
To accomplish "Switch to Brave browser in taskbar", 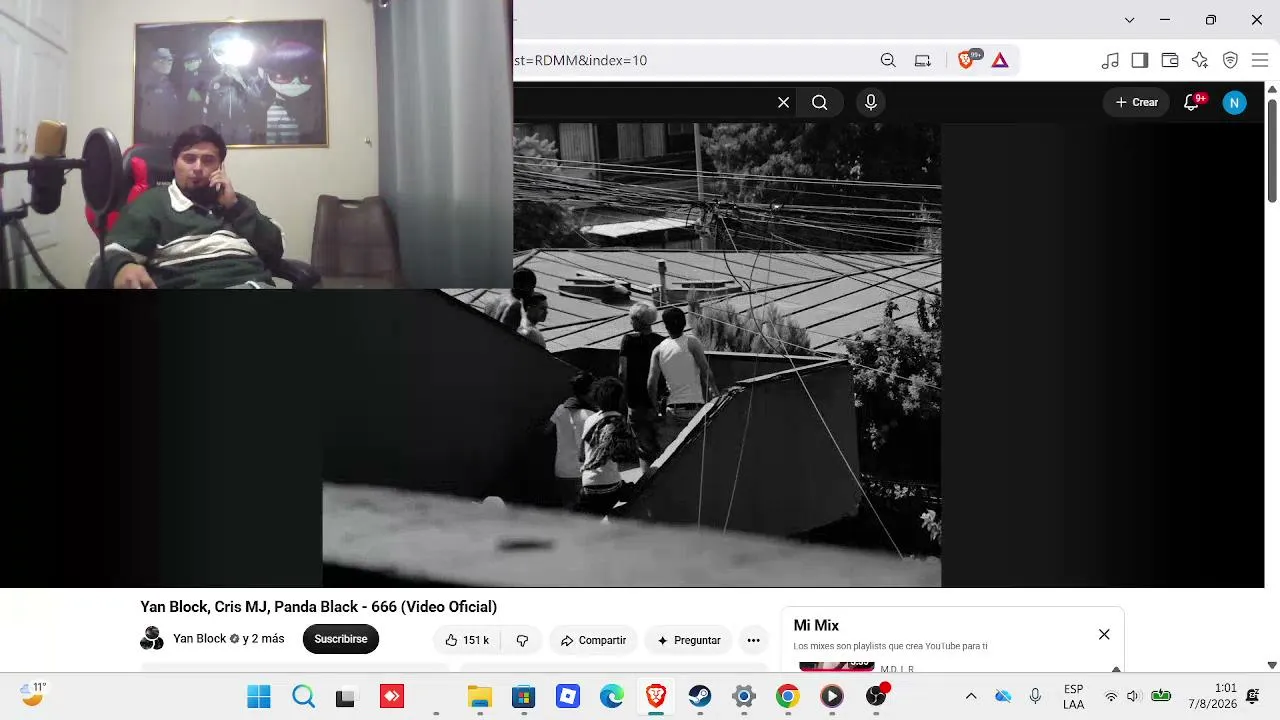I will point(656,696).
